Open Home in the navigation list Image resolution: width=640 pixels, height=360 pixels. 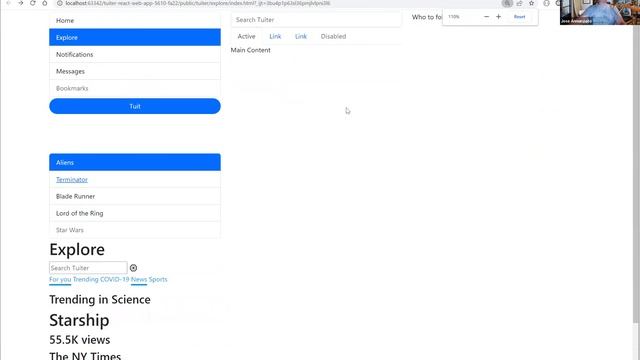click(135, 20)
